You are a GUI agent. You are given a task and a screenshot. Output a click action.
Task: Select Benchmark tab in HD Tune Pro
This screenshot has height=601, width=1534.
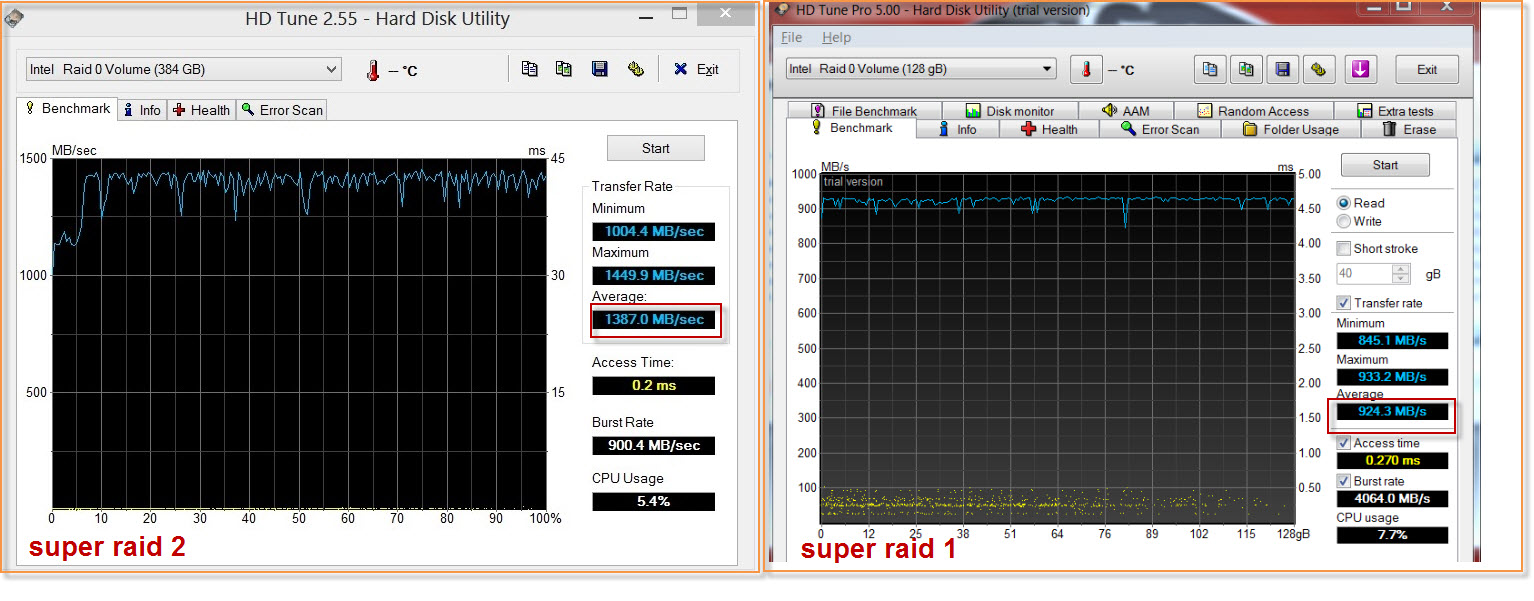coord(851,128)
